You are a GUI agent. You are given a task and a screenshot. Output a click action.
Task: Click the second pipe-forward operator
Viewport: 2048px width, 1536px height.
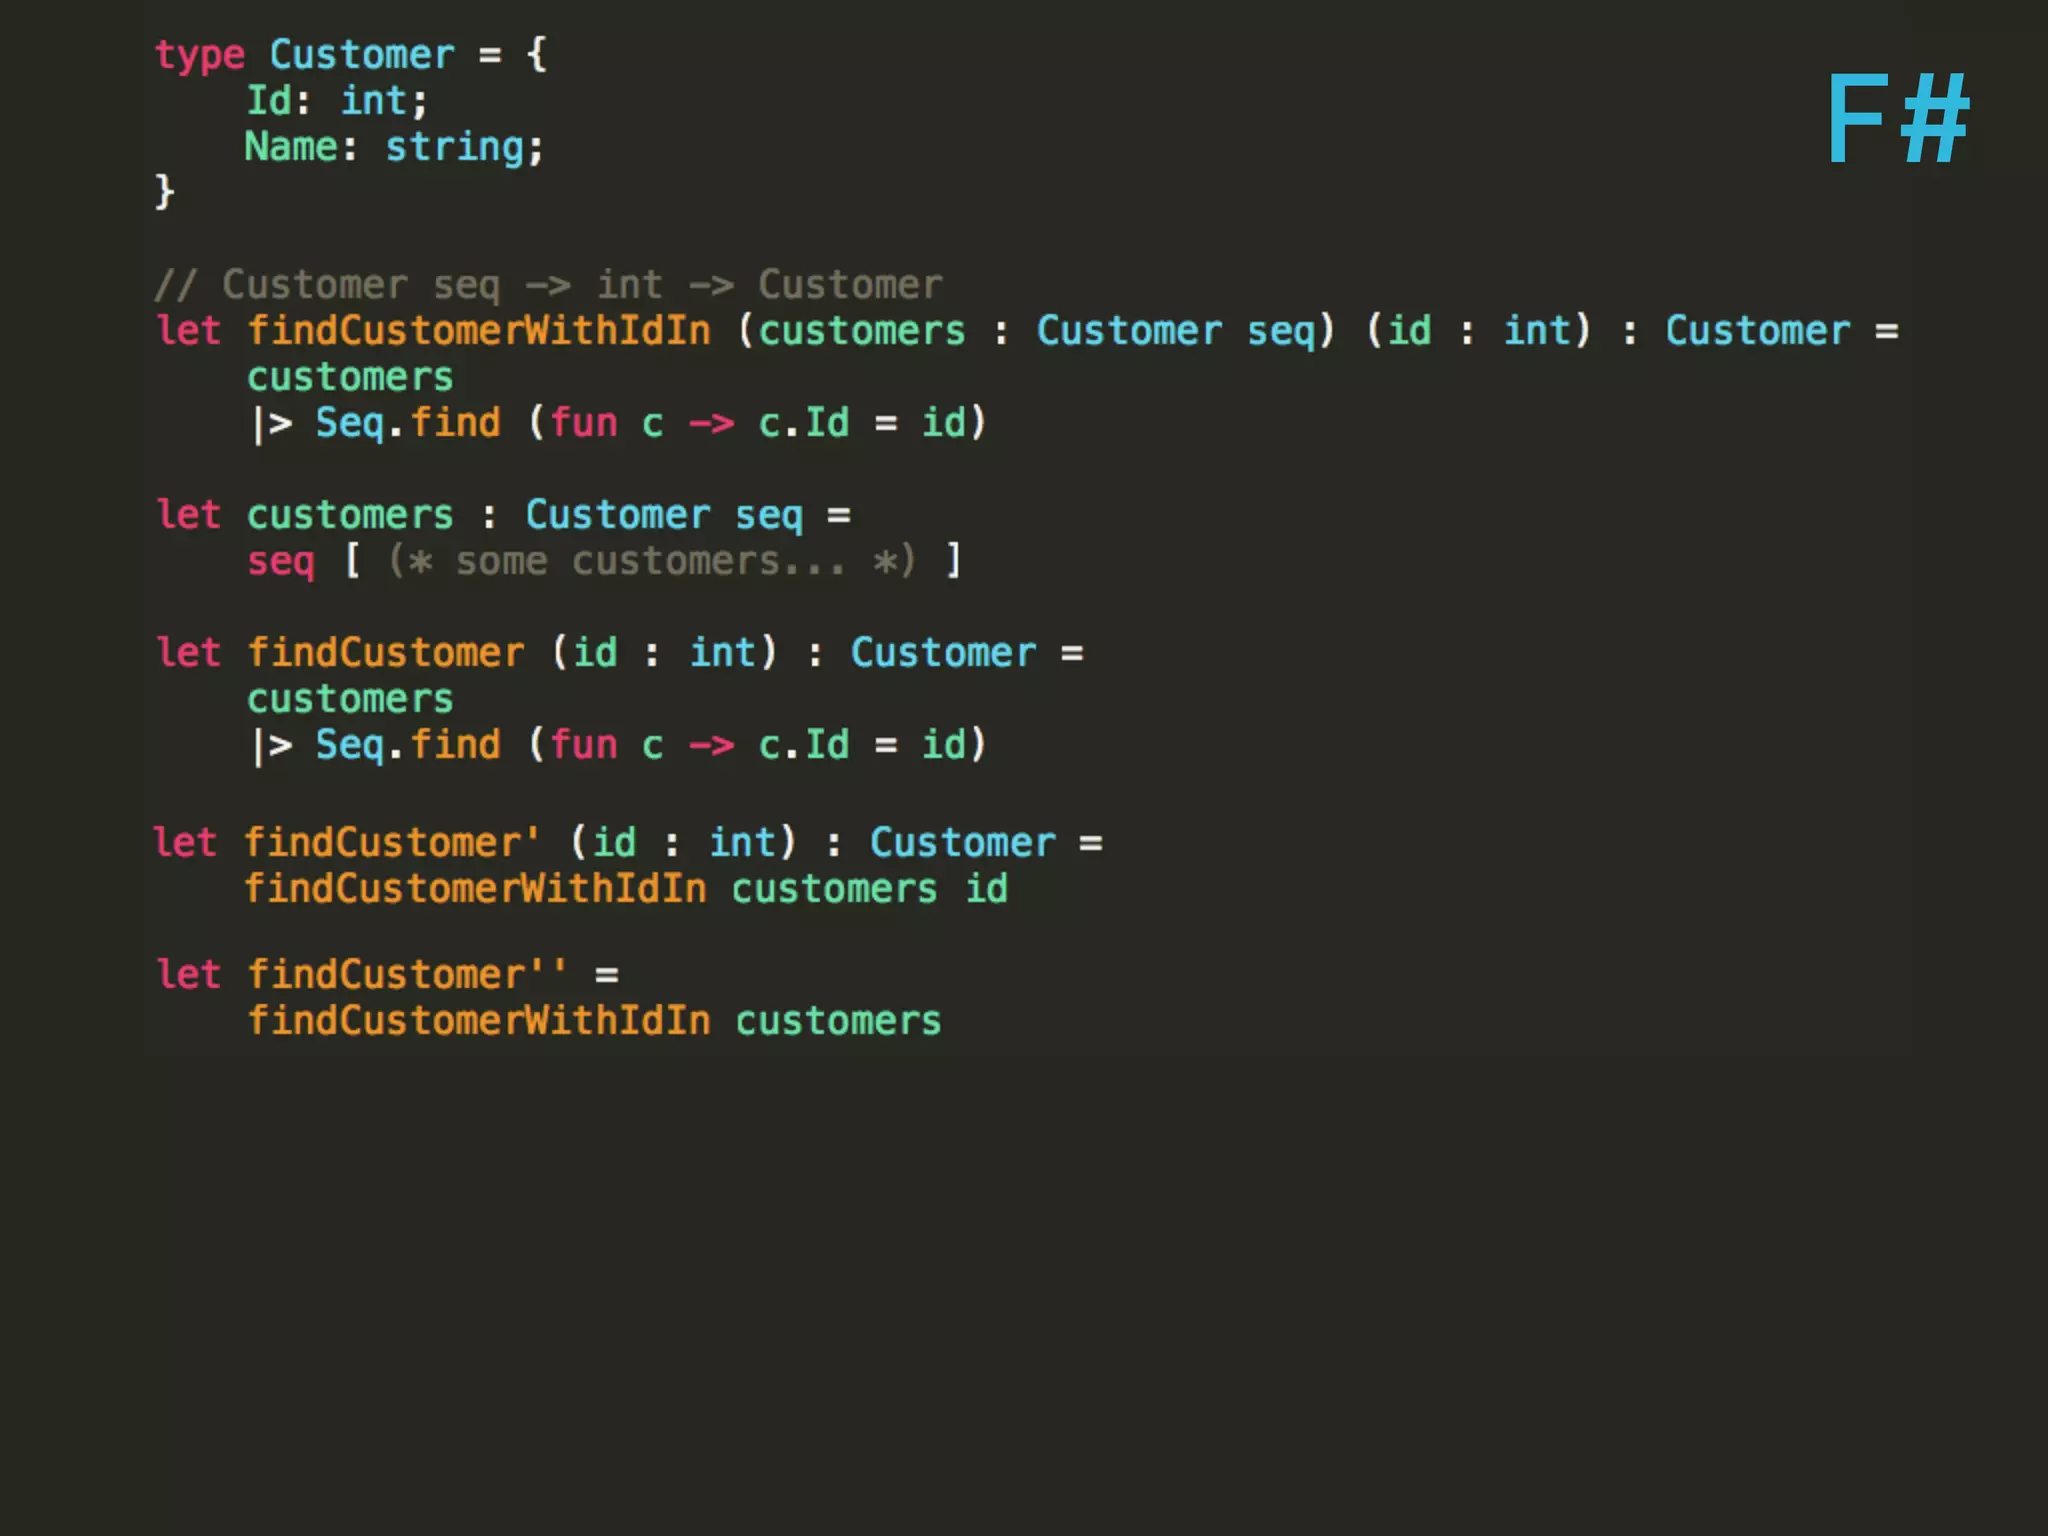click(272, 746)
